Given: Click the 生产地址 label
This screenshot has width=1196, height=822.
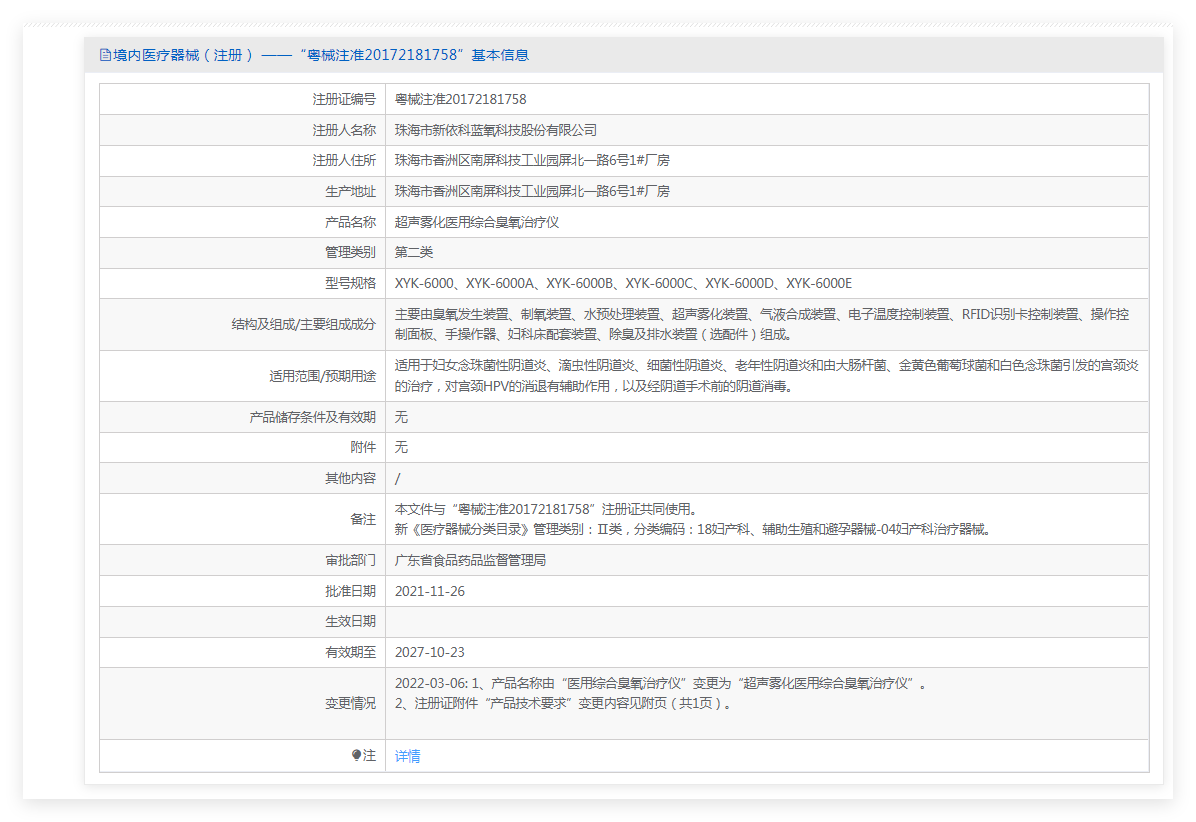Looking at the screenshot, I should pyautogui.click(x=350, y=191).
